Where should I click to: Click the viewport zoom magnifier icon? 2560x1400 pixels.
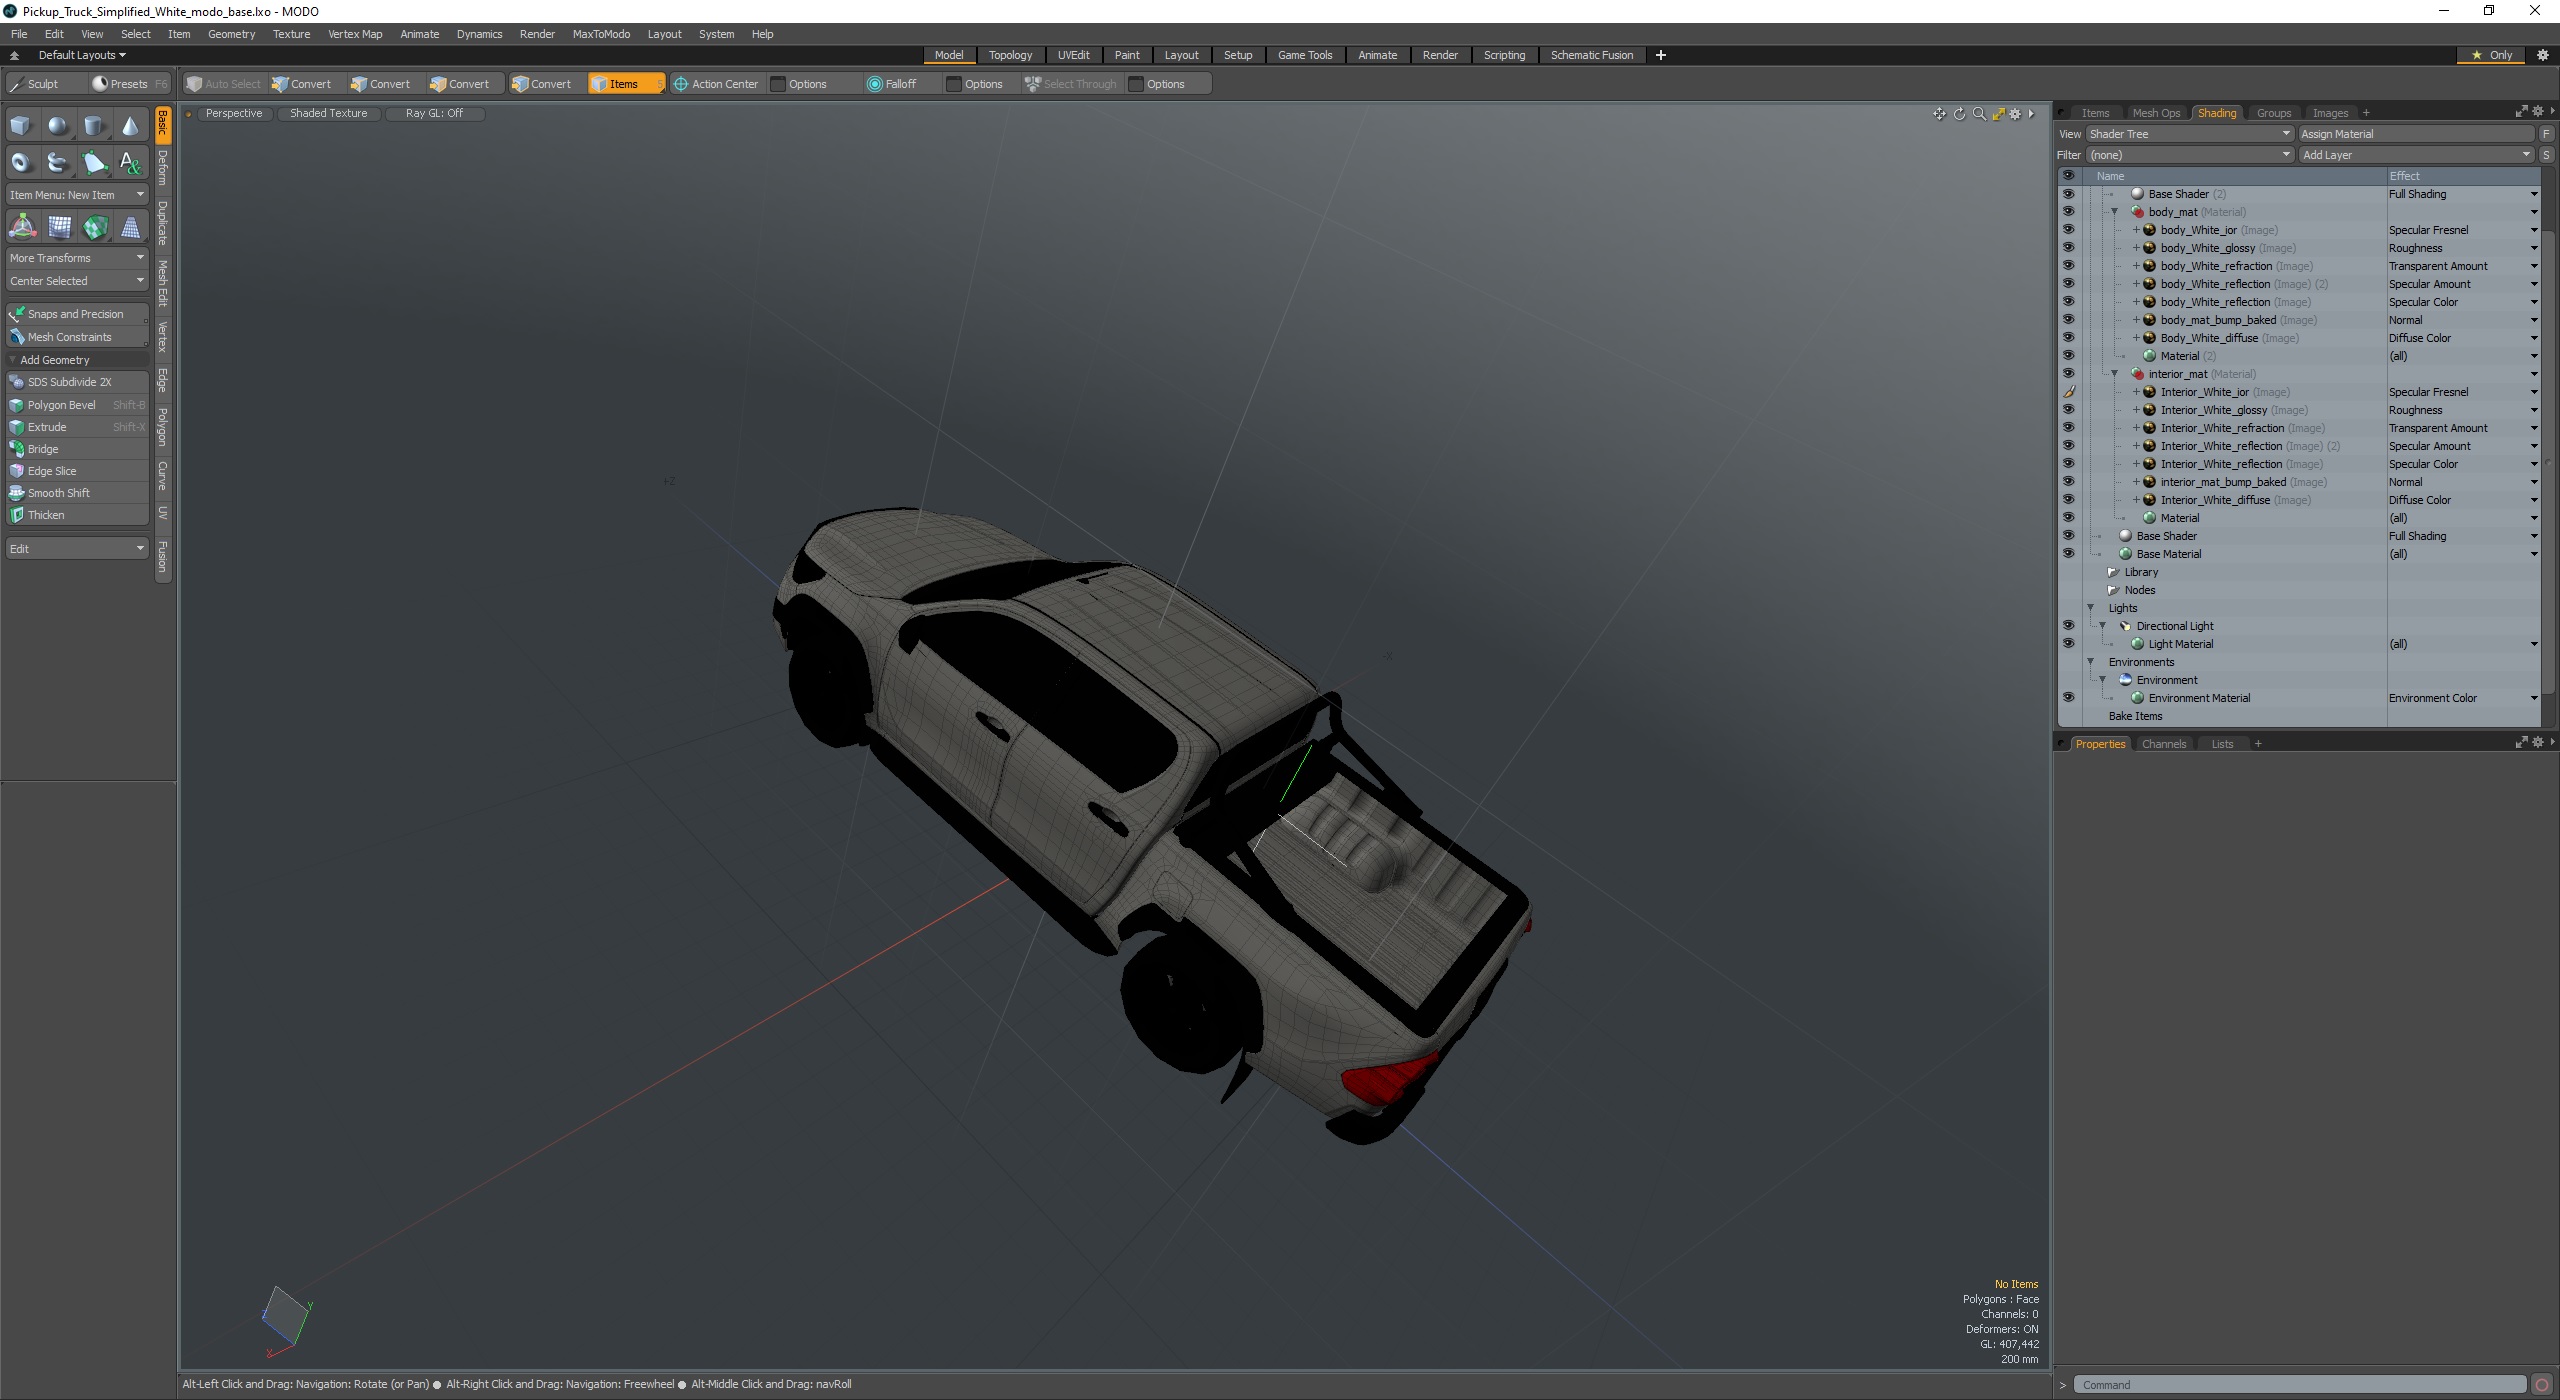coord(1978,114)
